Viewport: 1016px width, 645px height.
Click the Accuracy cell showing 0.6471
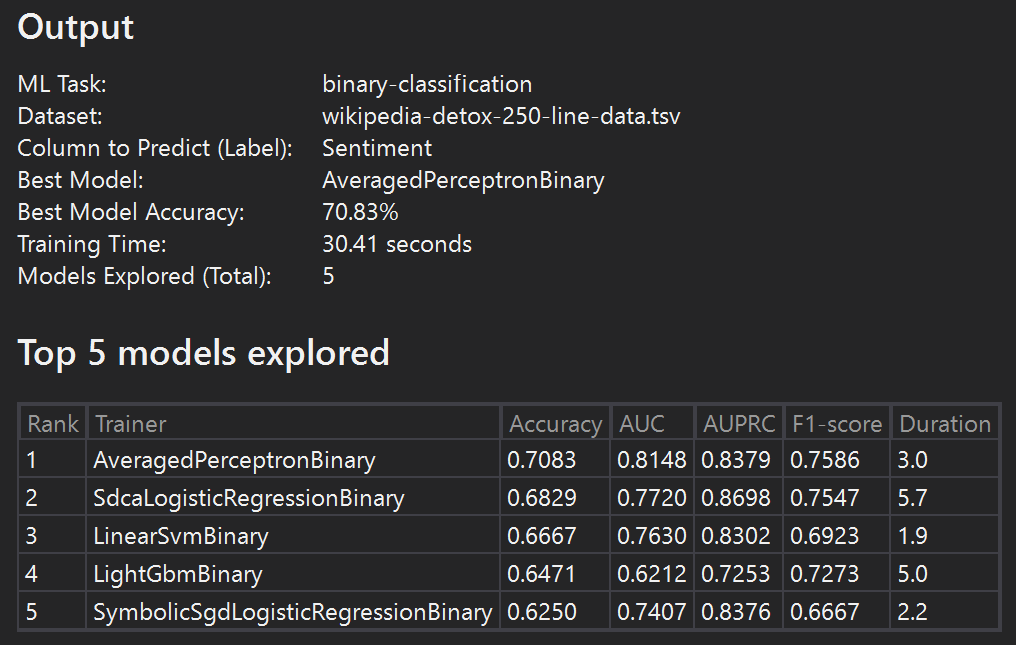coord(541,574)
